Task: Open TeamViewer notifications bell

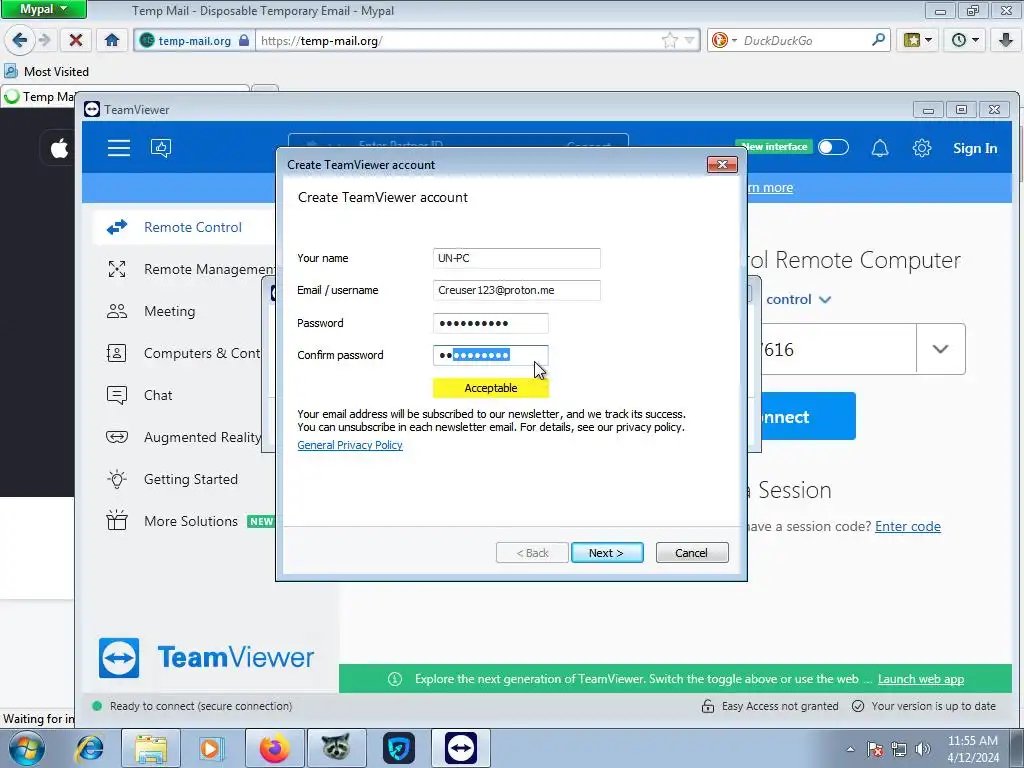Action: tap(880, 148)
